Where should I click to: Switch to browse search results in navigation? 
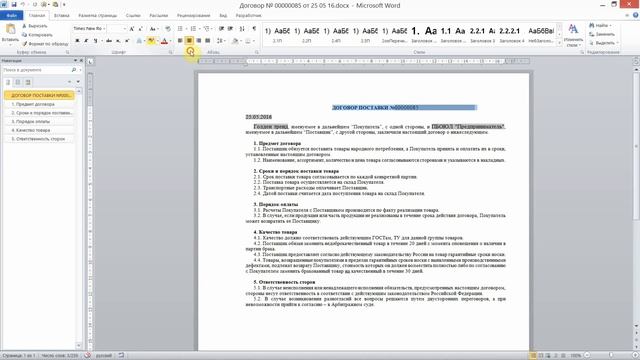(x=28, y=82)
